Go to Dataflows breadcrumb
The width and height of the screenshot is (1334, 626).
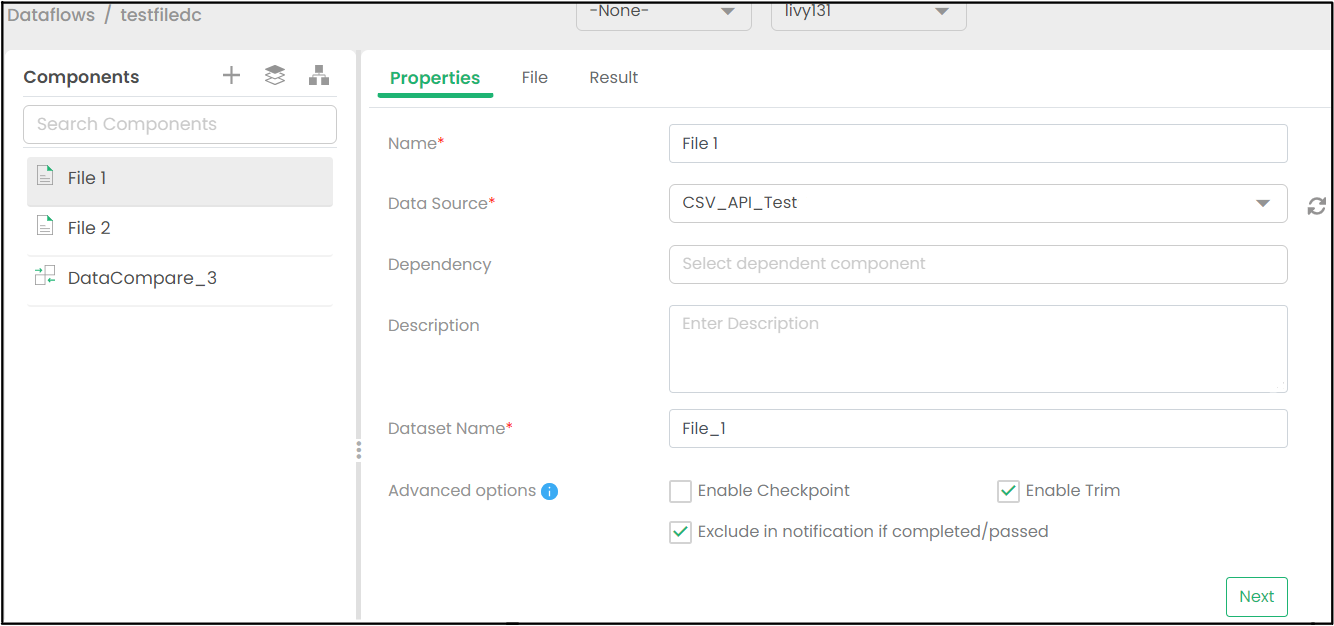pyautogui.click(x=51, y=15)
